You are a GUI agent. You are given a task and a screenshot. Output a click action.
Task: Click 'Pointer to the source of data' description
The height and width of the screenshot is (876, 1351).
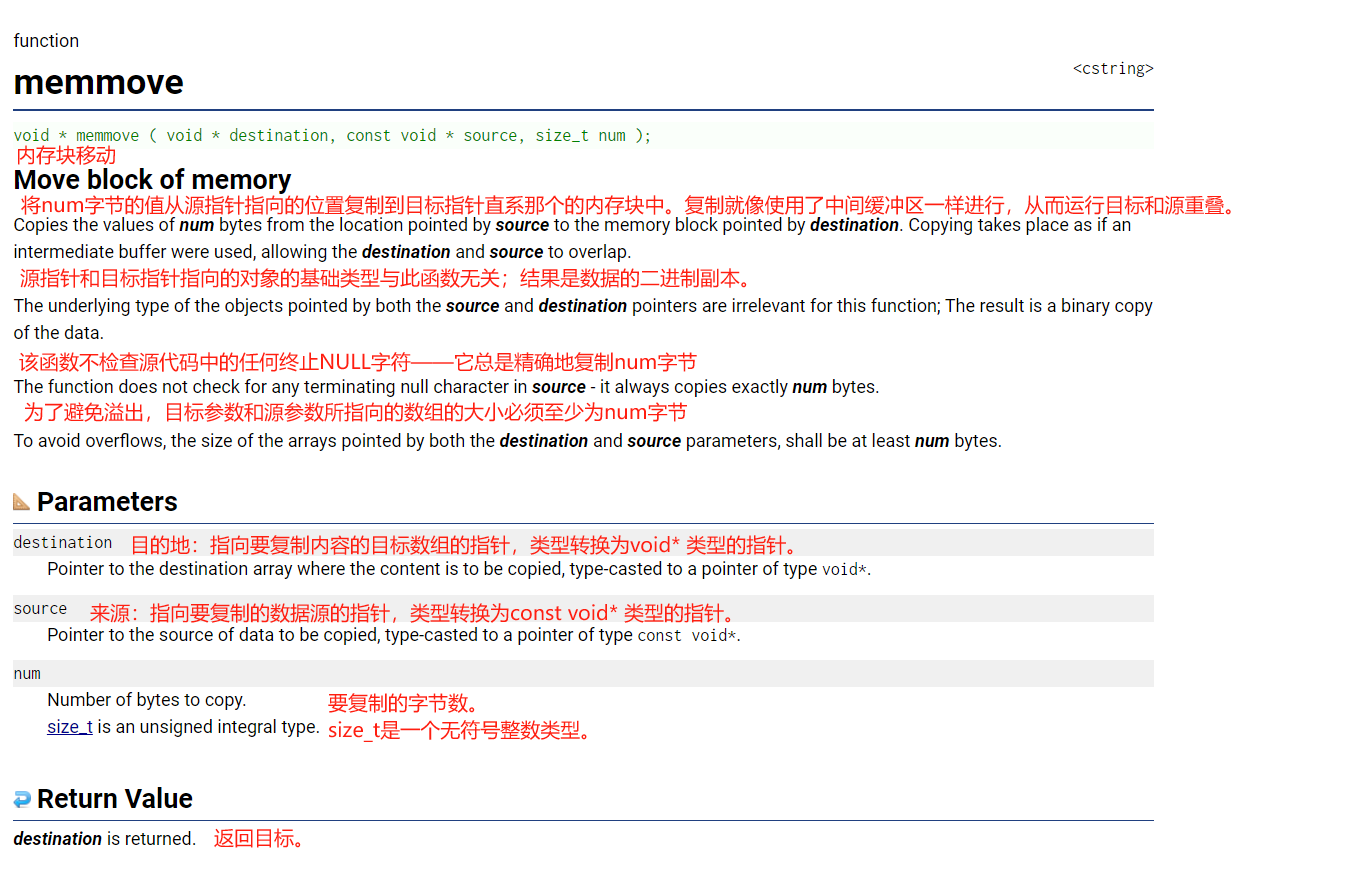(x=394, y=635)
